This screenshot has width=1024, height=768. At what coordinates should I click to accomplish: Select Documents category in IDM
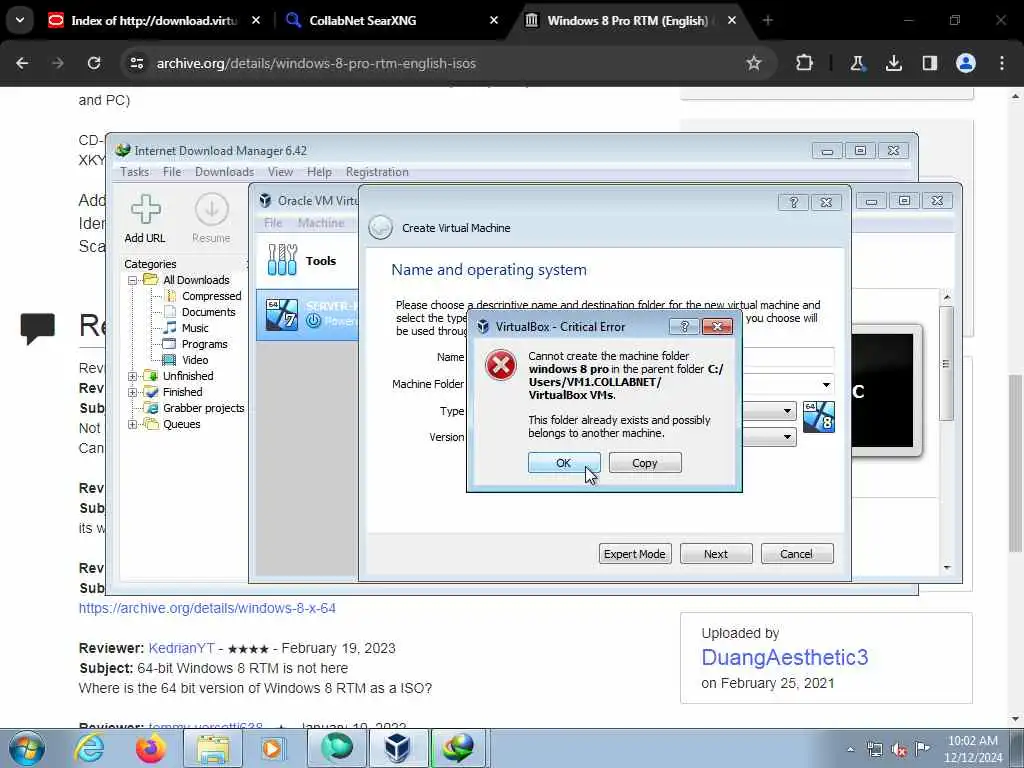pos(208,312)
